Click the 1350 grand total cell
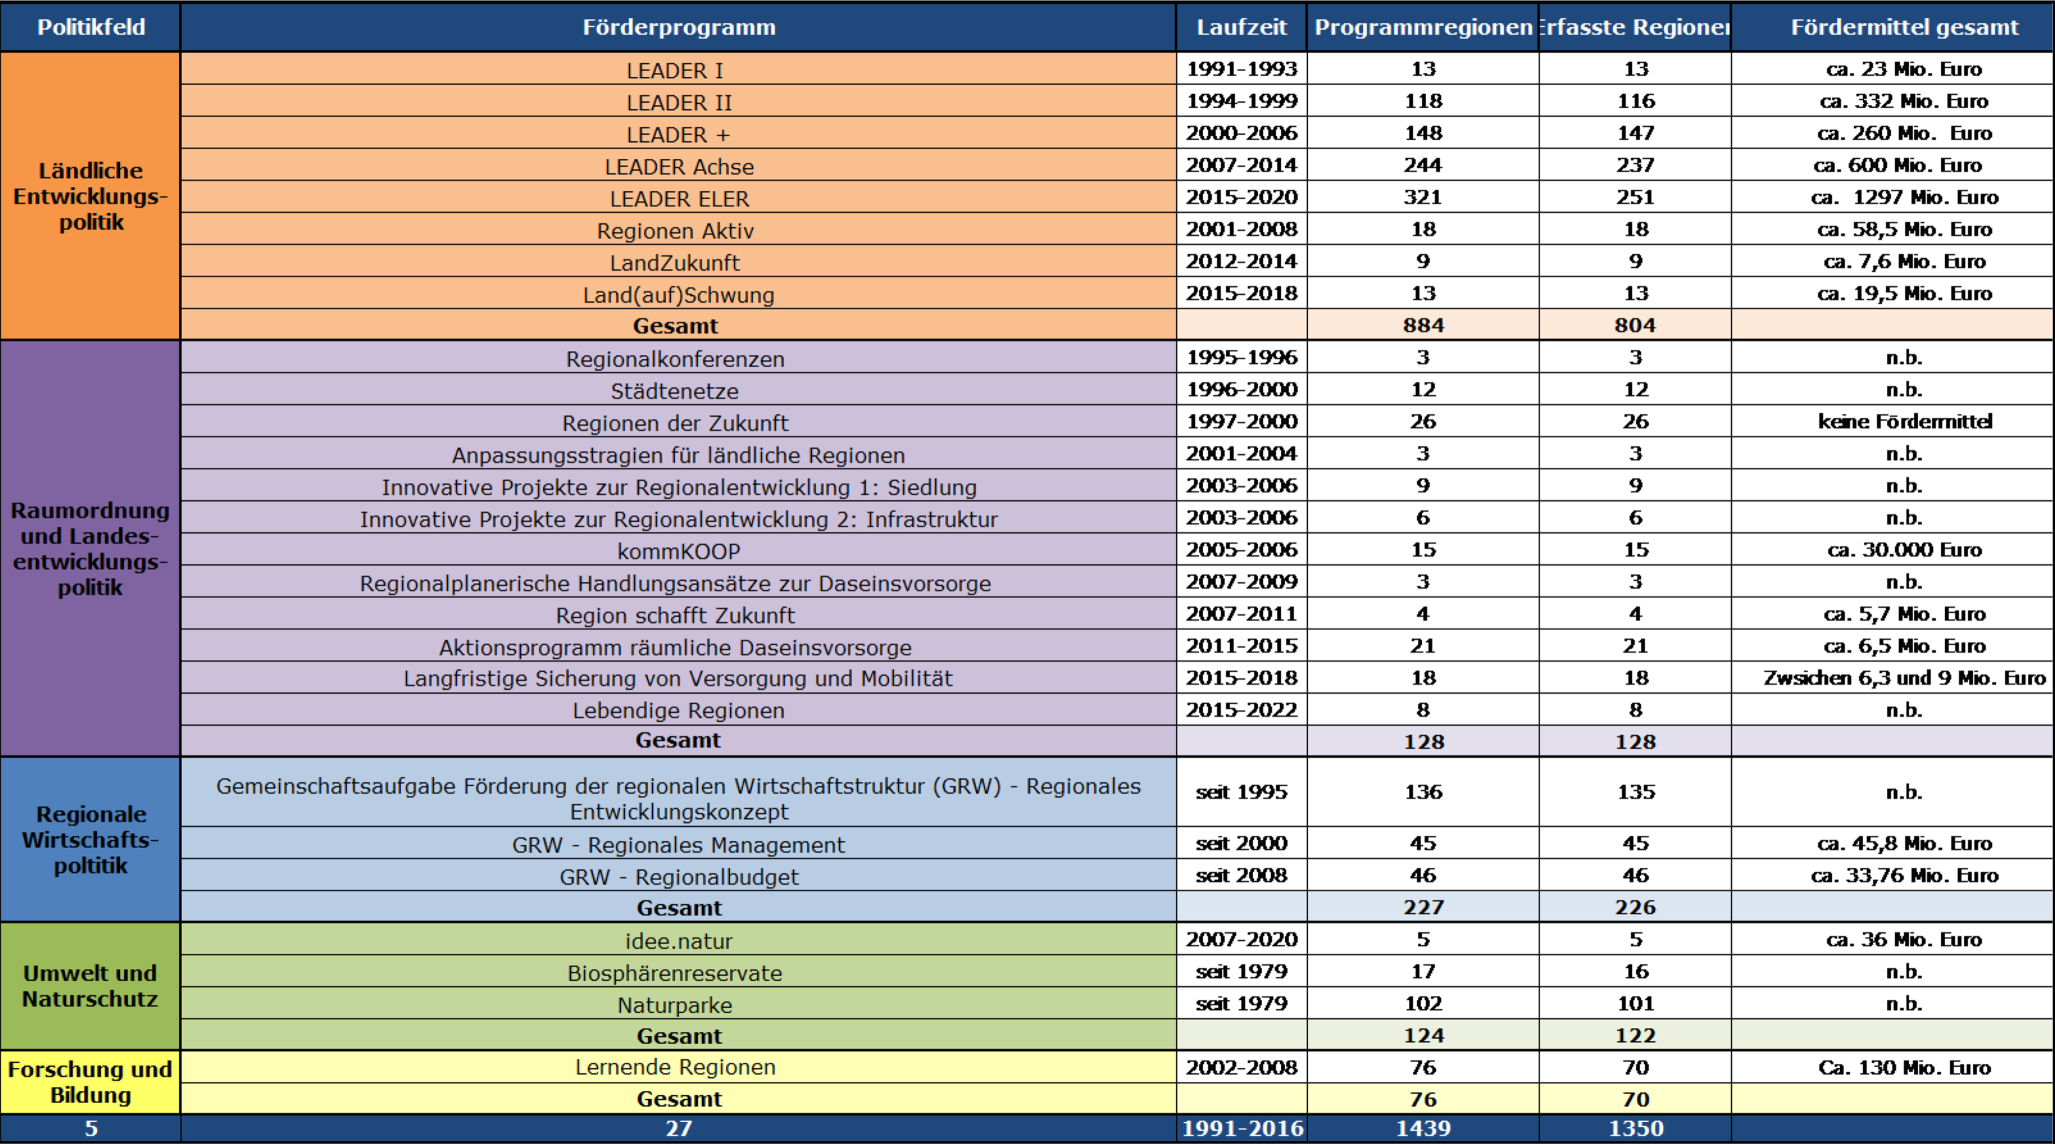Image resolution: width=2055 pixels, height=1144 pixels. tap(1635, 1128)
